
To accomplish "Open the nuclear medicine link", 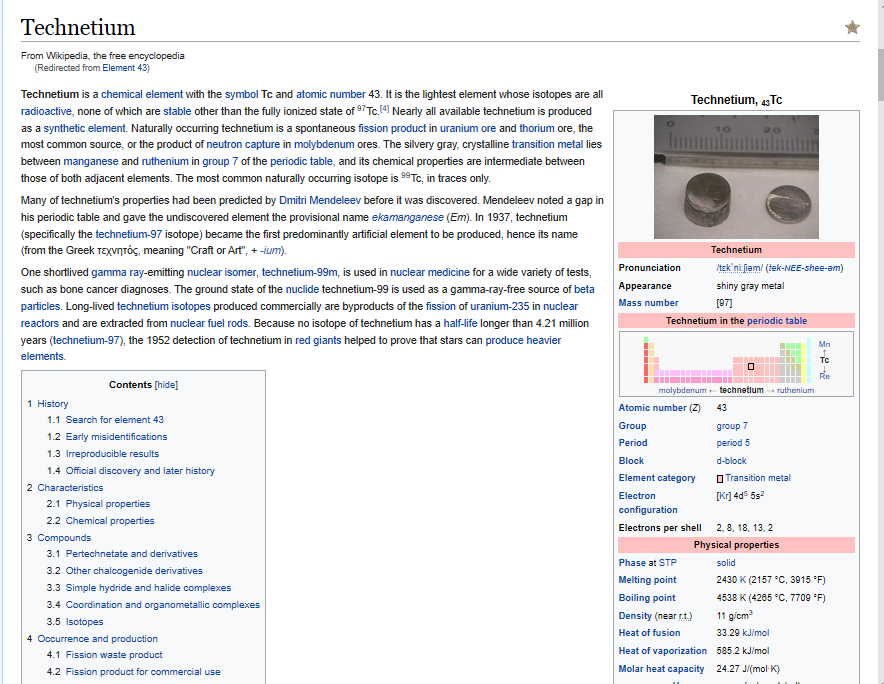I will [430, 272].
